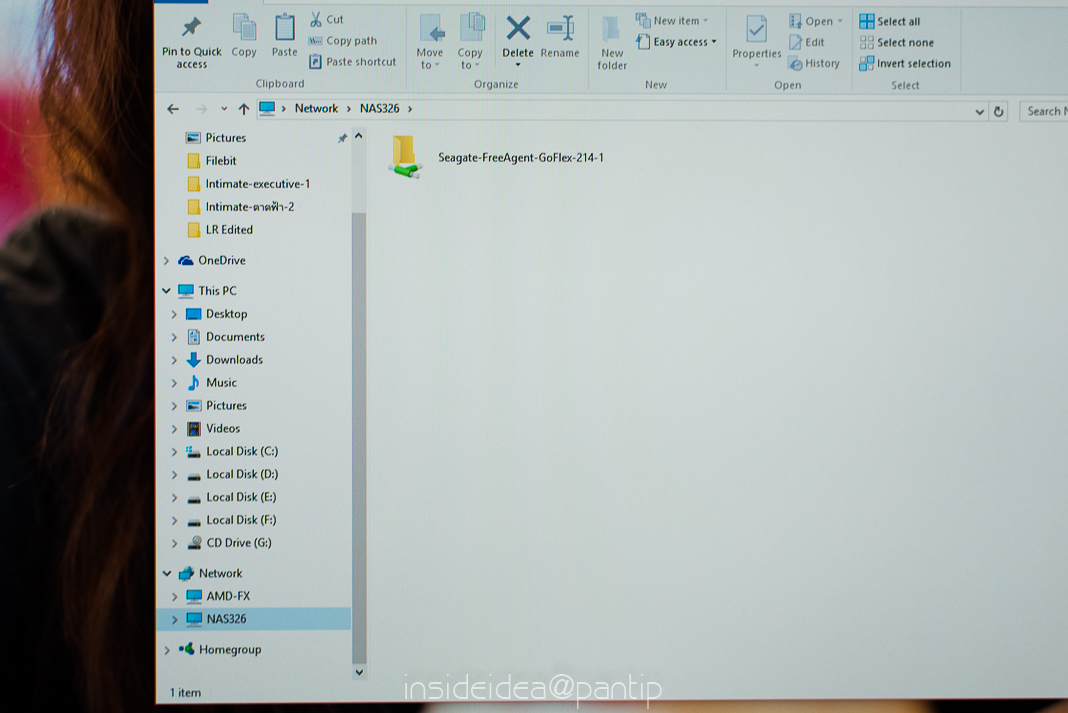Click the Copy path icon
1068x713 pixels.
click(315, 41)
